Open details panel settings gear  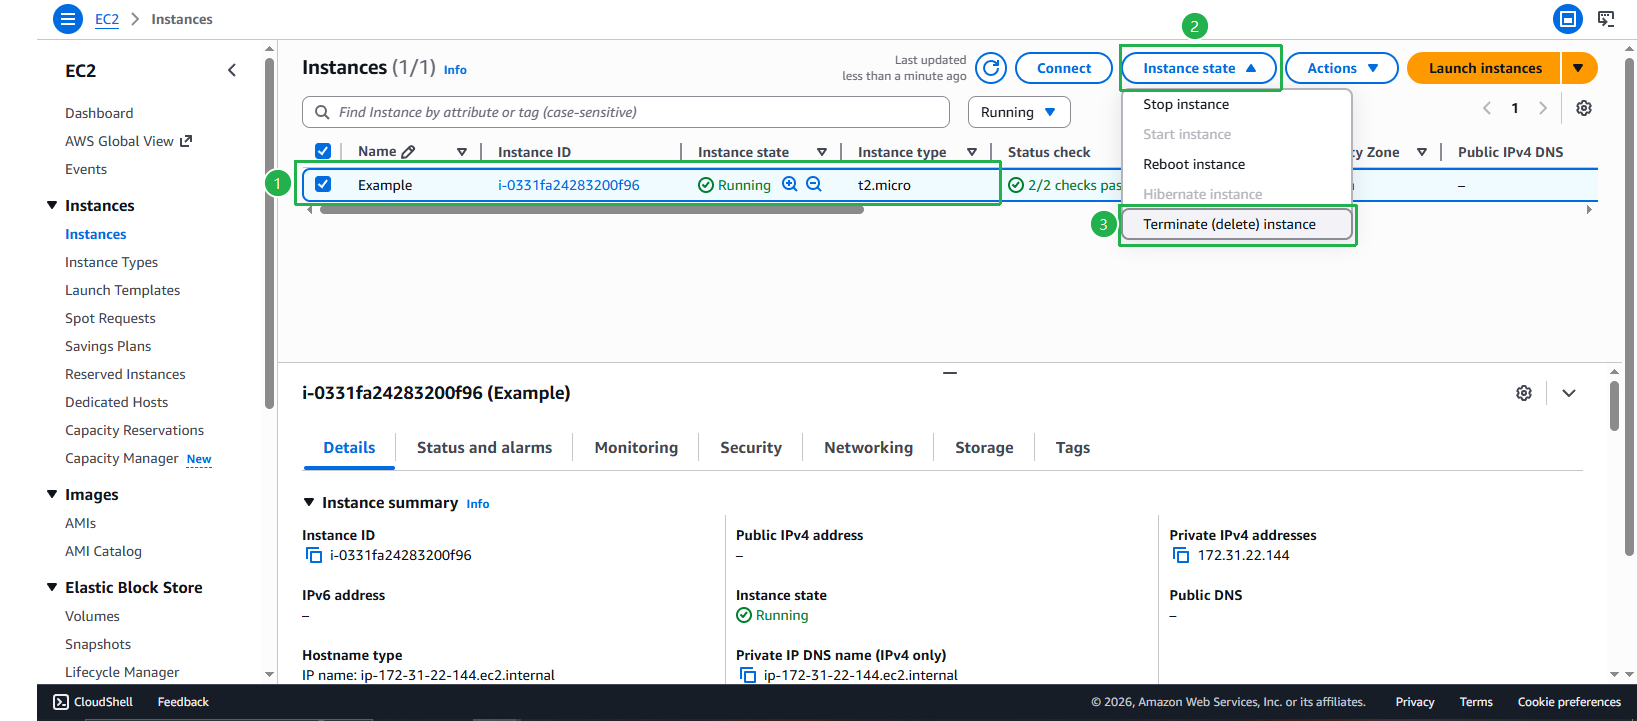click(x=1524, y=393)
